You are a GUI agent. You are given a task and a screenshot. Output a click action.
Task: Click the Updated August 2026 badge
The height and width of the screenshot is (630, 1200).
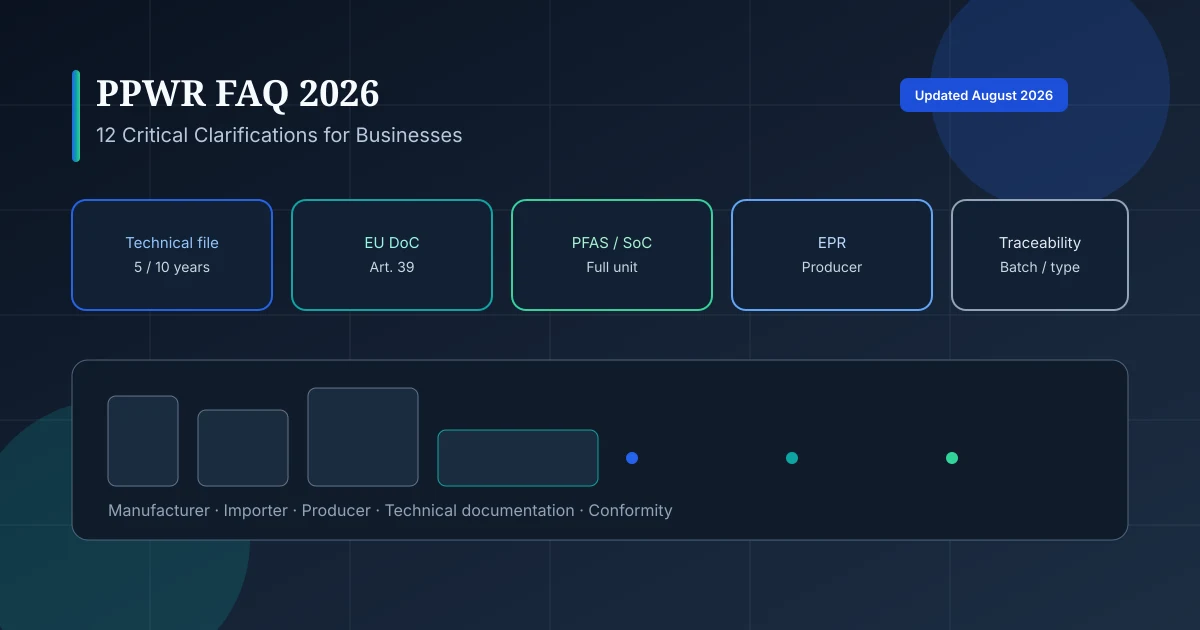pos(984,95)
